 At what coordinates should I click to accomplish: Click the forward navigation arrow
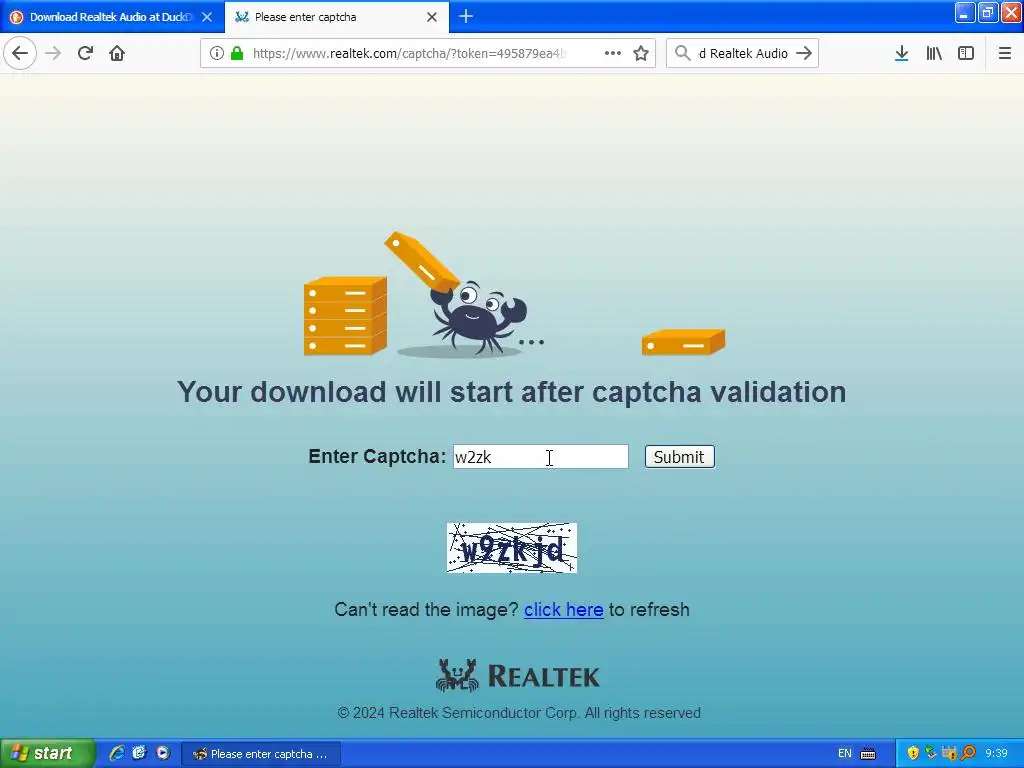(53, 53)
